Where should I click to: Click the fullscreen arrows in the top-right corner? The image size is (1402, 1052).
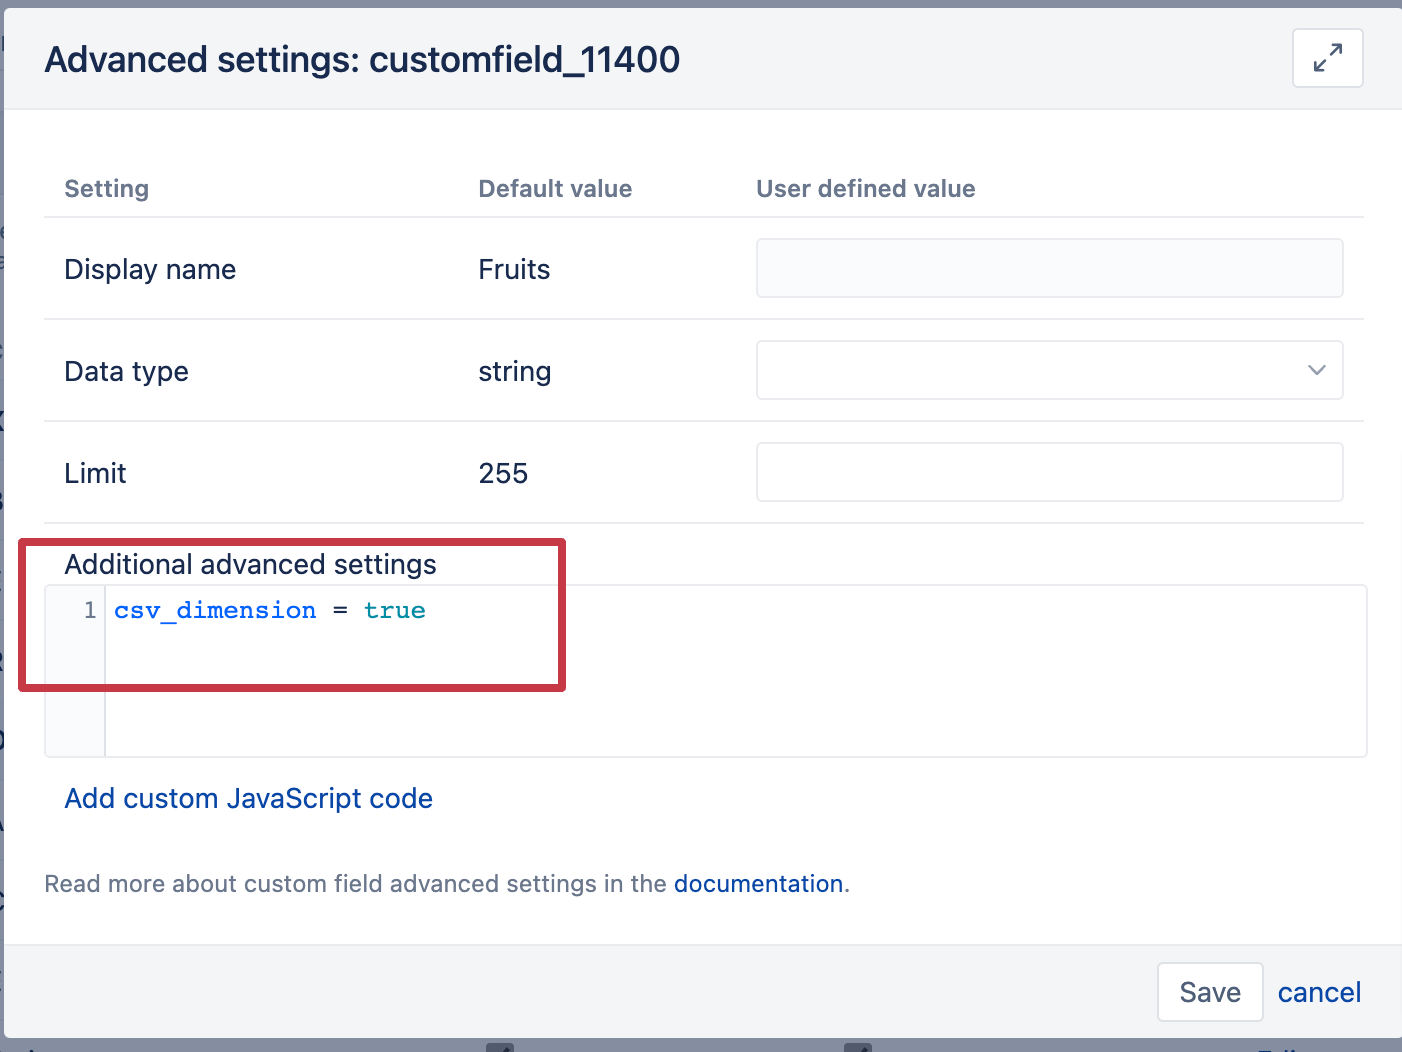pyautogui.click(x=1327, y=58)
